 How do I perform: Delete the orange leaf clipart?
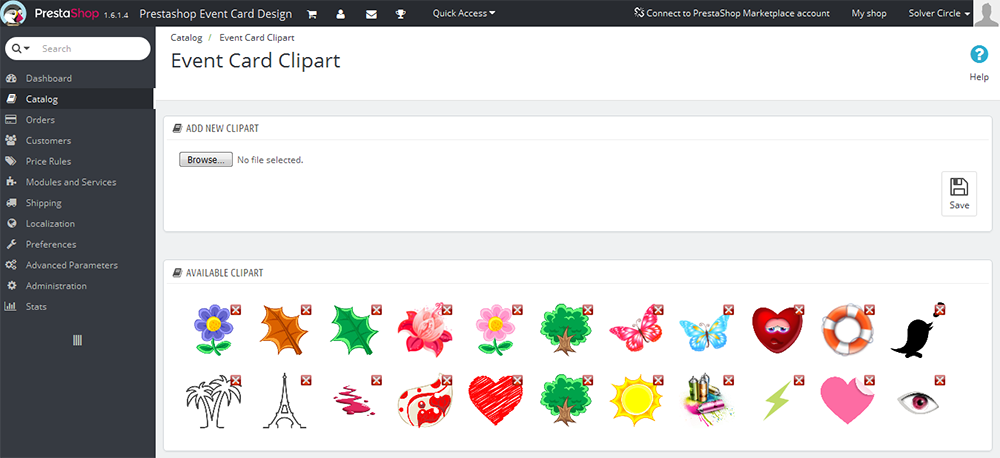(306, 309)
